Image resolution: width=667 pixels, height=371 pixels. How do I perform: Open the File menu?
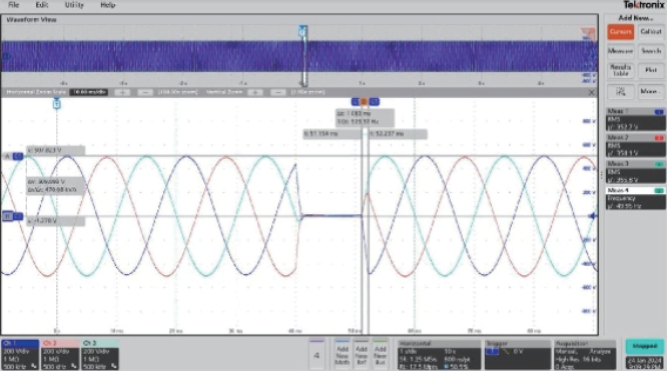pos(14,5)
